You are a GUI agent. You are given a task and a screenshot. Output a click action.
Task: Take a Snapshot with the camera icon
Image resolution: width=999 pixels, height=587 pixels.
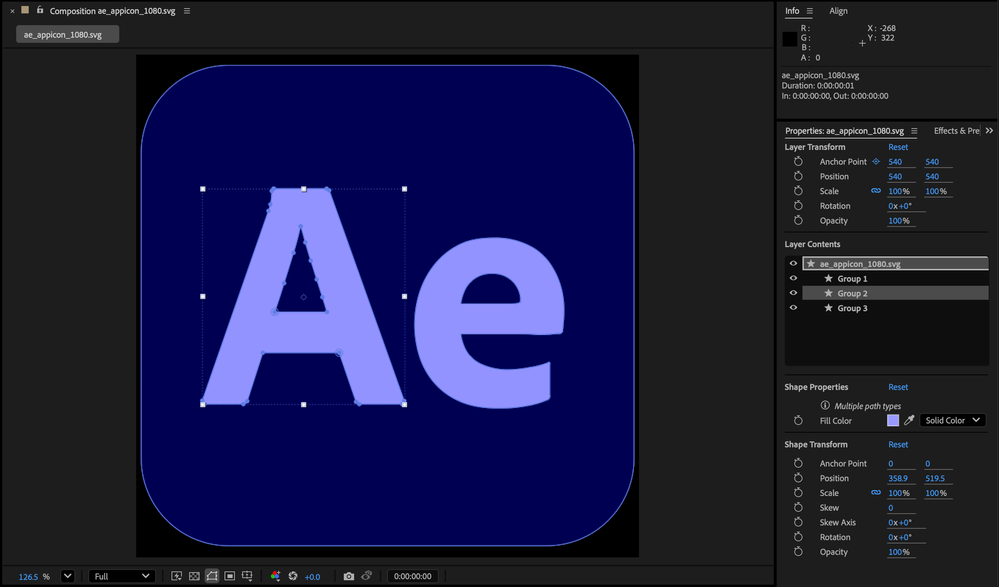(x=348, y=576)
